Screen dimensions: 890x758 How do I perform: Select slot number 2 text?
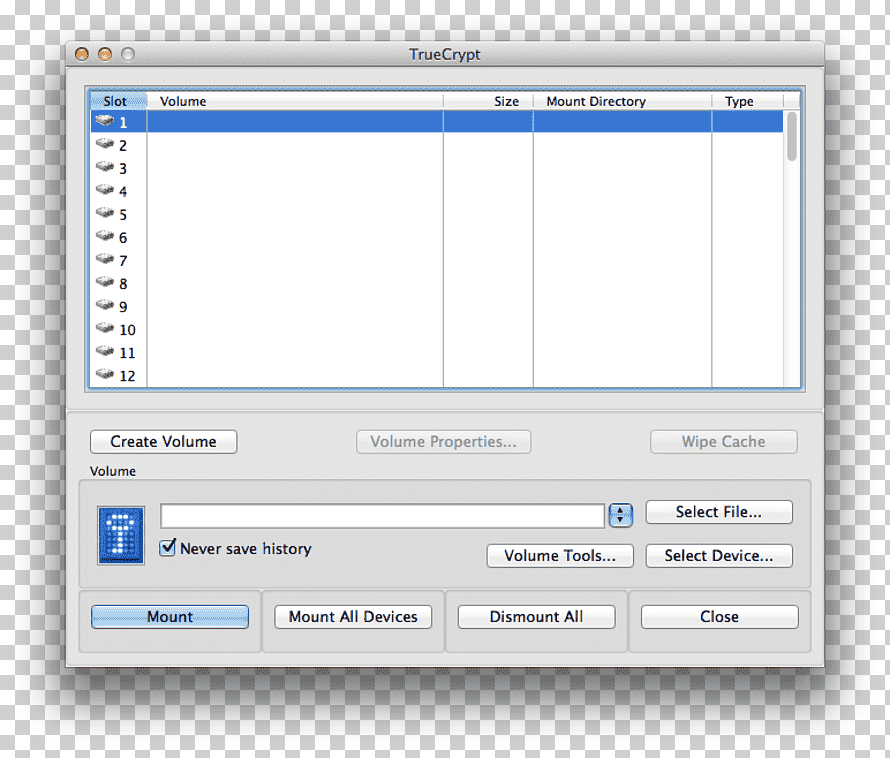click(x=123, y=145)
